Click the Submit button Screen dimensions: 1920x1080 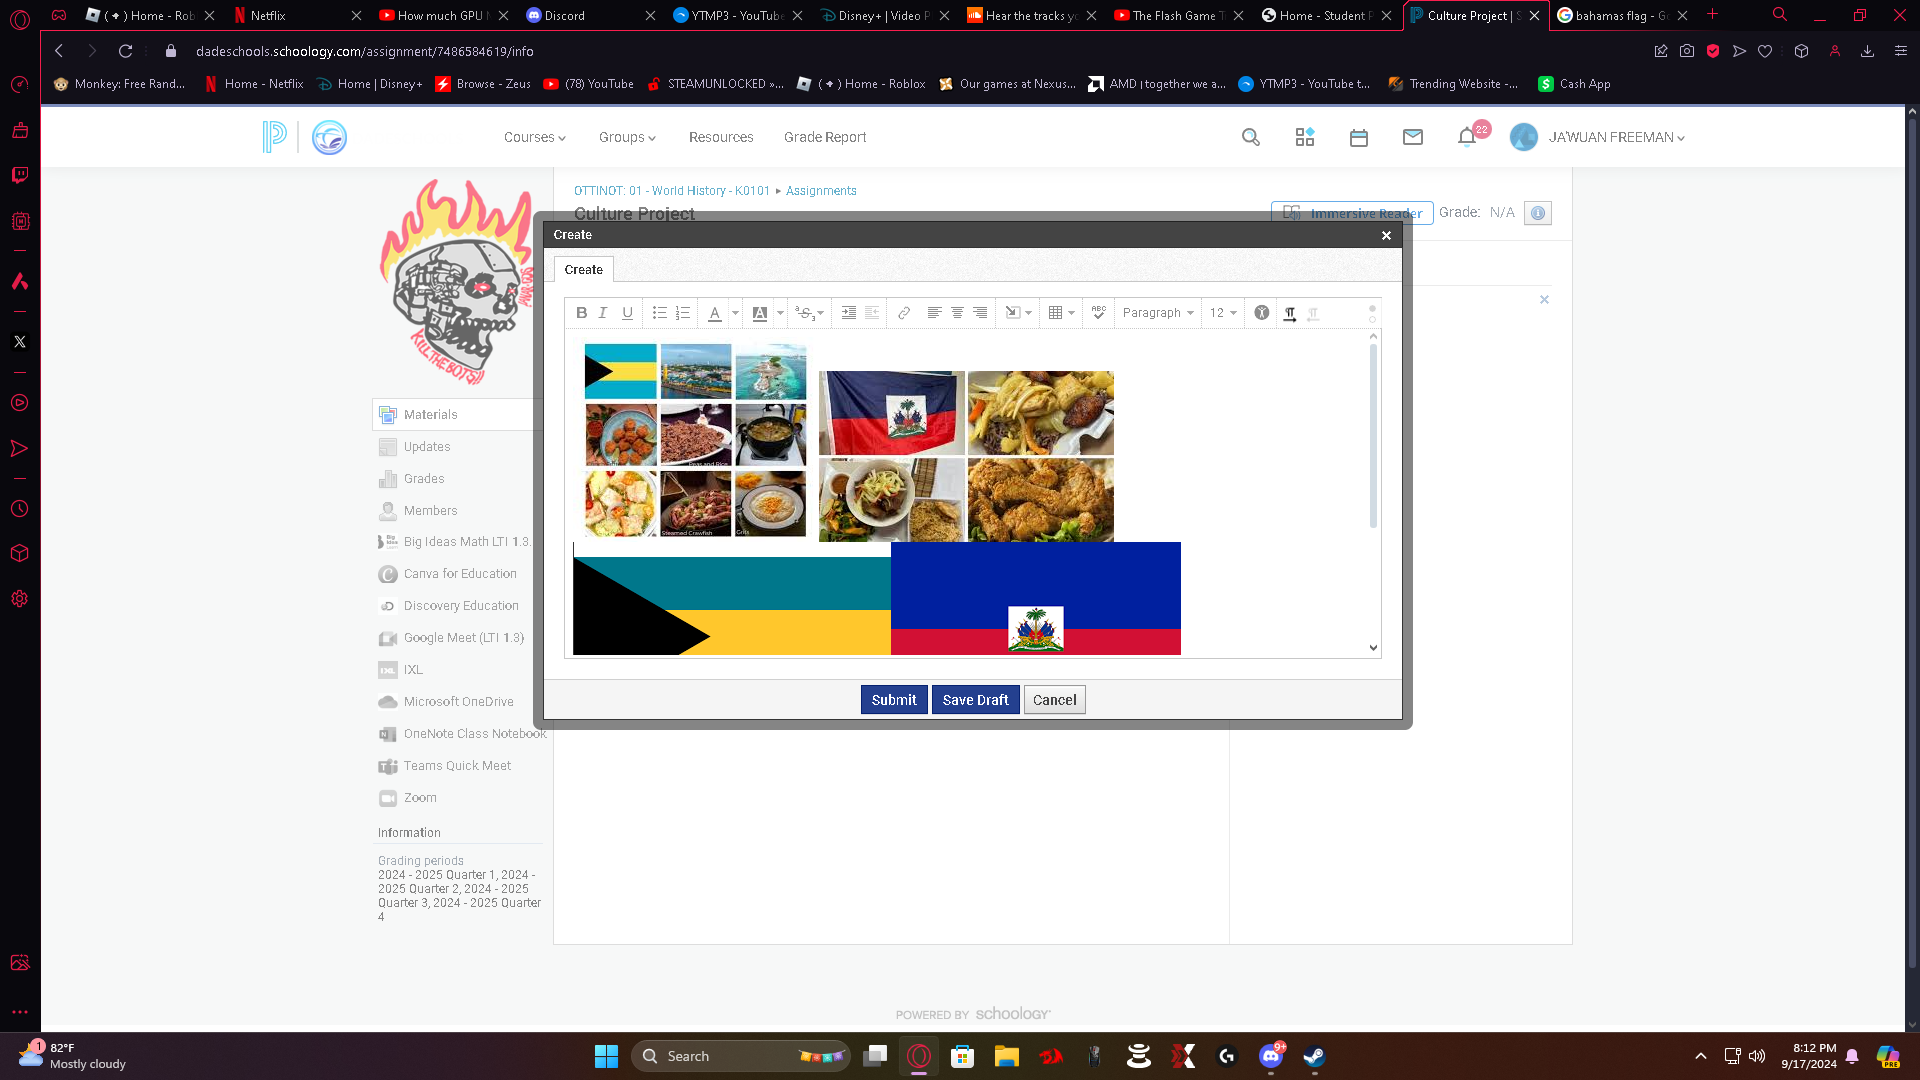pyautogui.click(x=893, y=700)
